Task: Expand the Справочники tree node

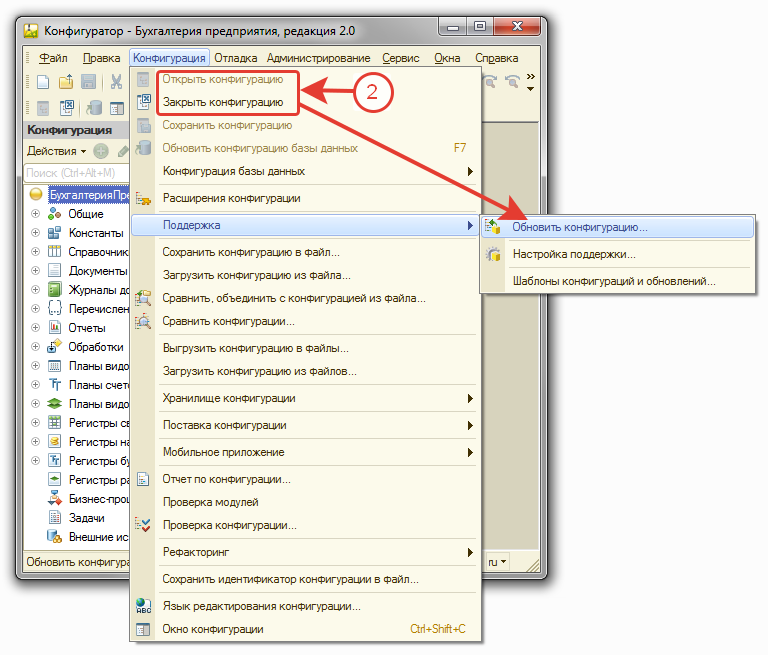Action: [x=35, y=252]
